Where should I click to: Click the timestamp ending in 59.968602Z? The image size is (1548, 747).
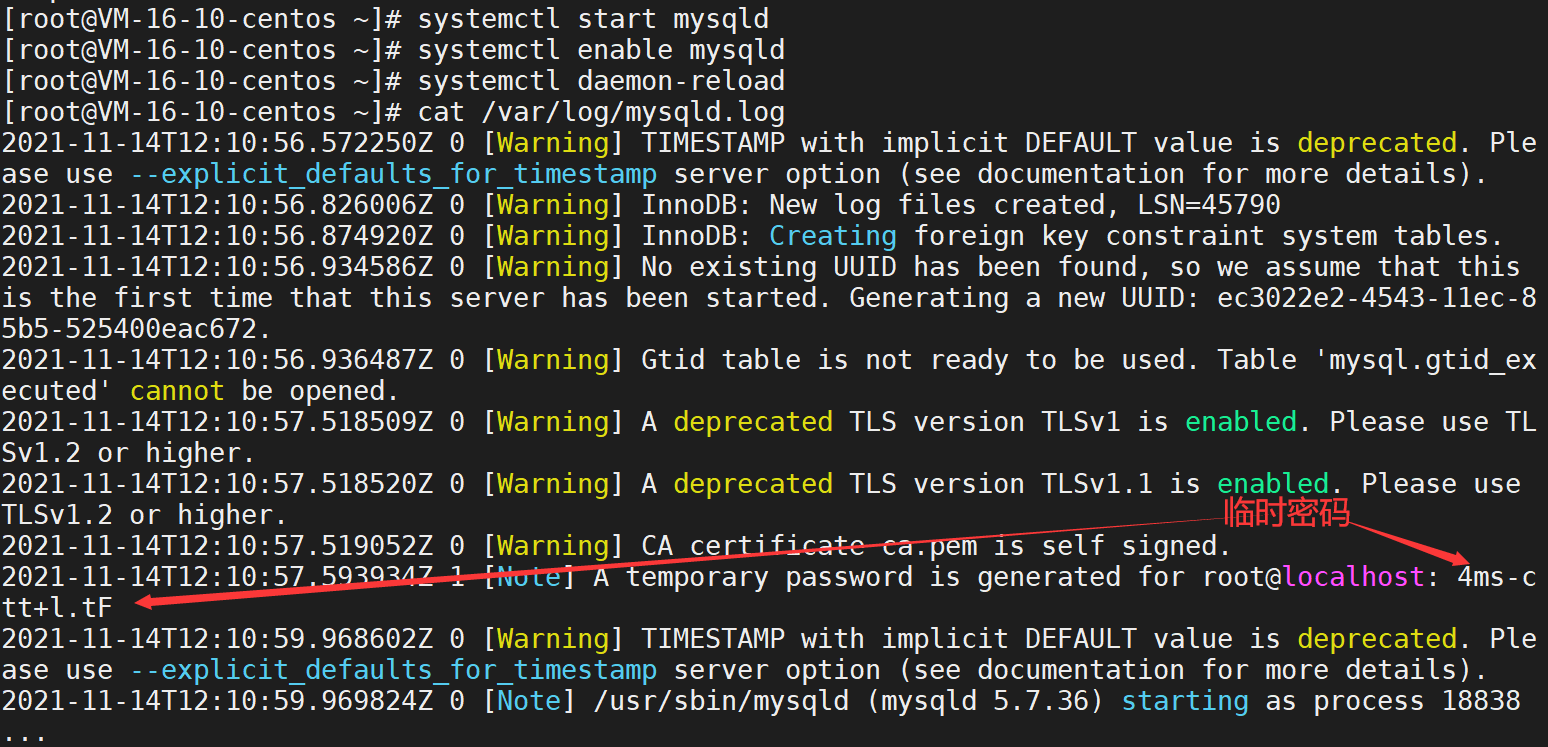tap(217, 638)
